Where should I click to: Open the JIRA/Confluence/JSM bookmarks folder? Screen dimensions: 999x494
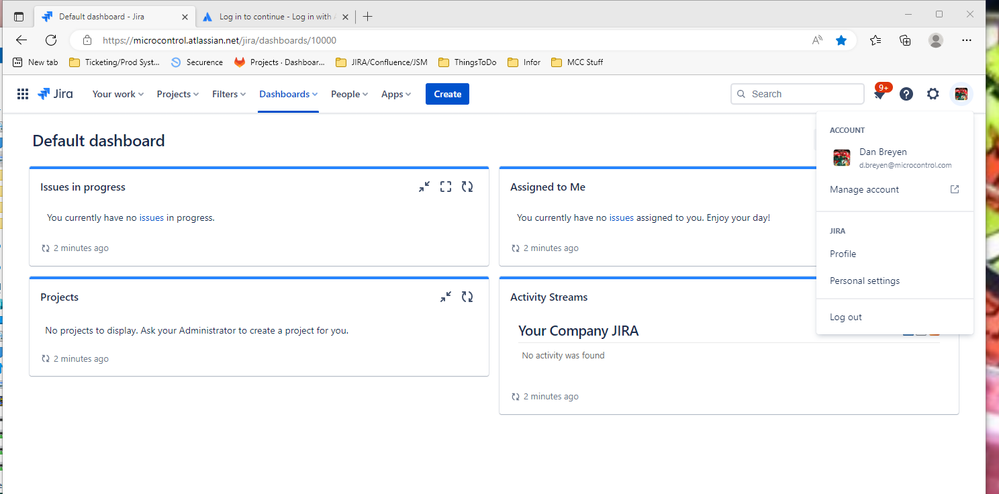(x=382, y=62)
